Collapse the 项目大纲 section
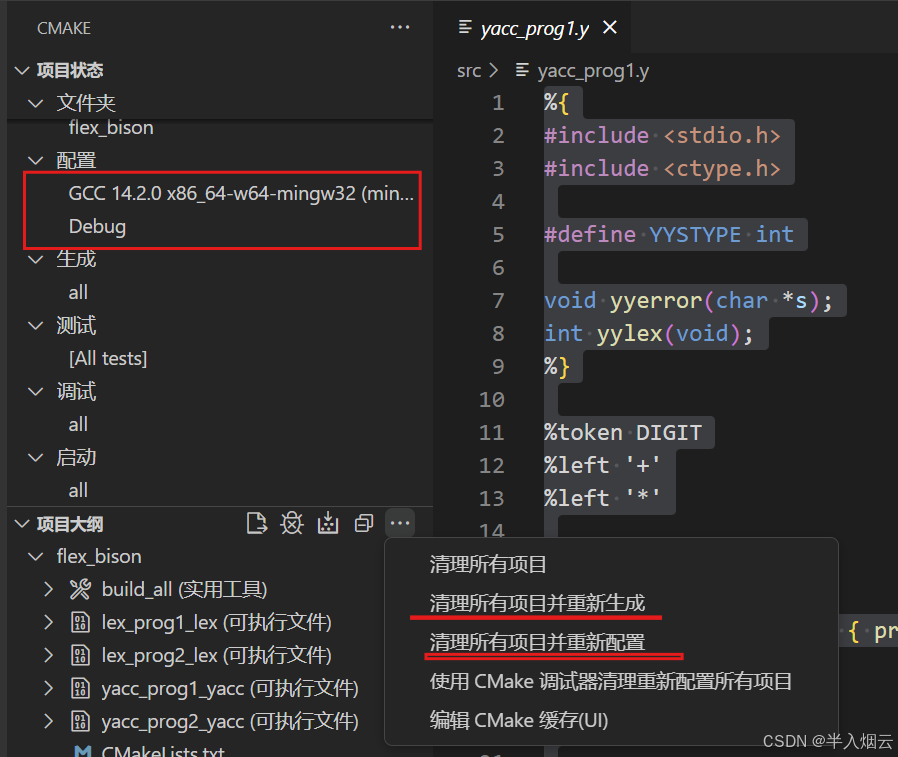 pyautogui.click(x=22, y=524)
